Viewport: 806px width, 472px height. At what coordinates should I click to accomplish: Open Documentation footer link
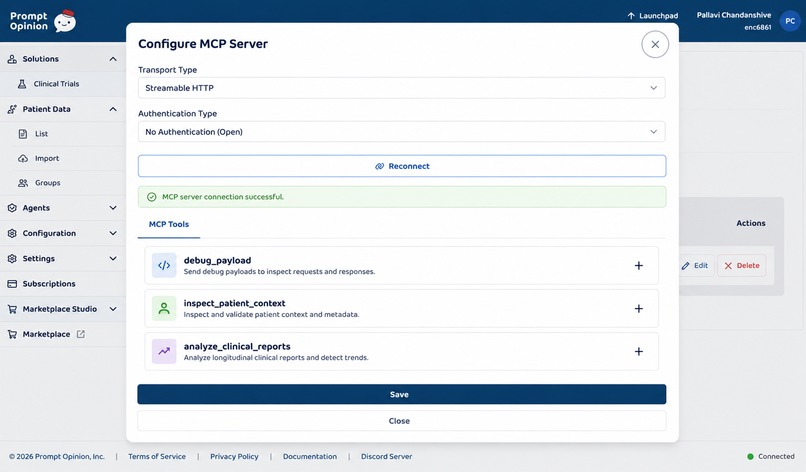(x=310, y=457)
